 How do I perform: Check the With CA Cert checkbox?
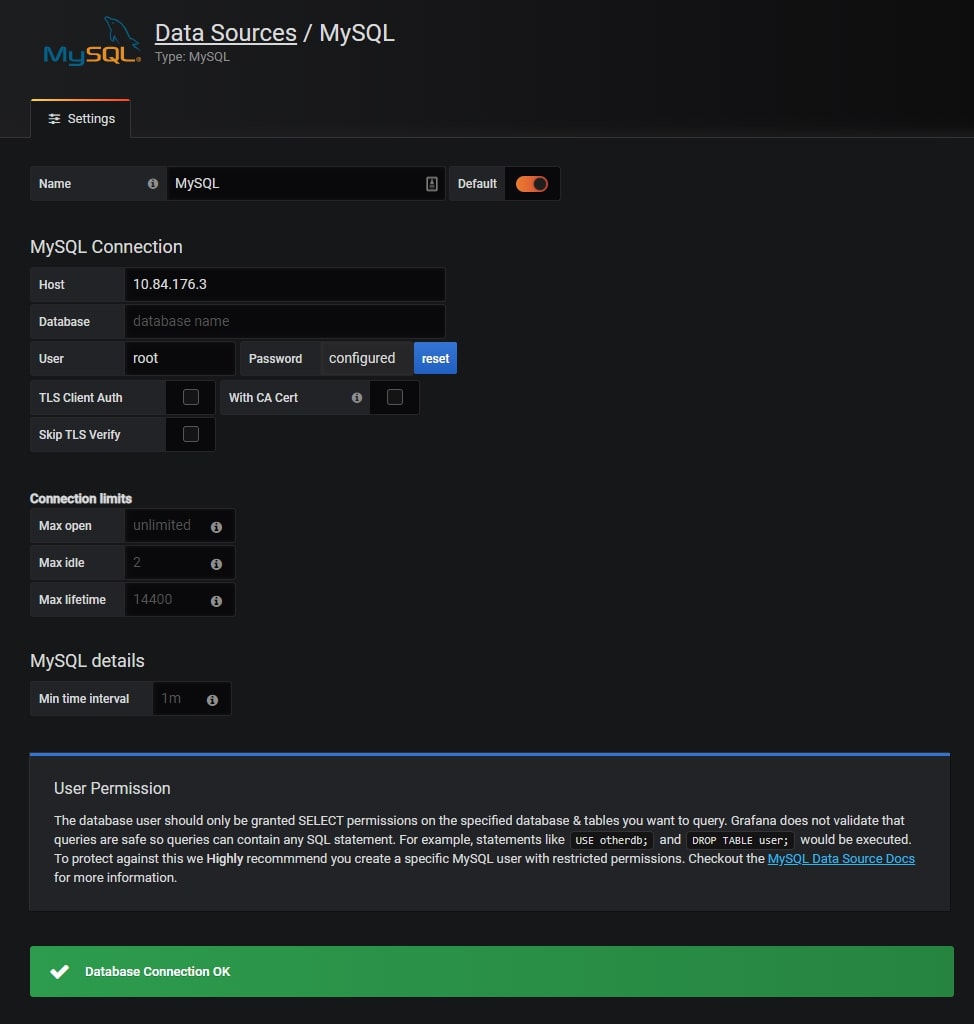pyautogui.click(x=395, y=397)
